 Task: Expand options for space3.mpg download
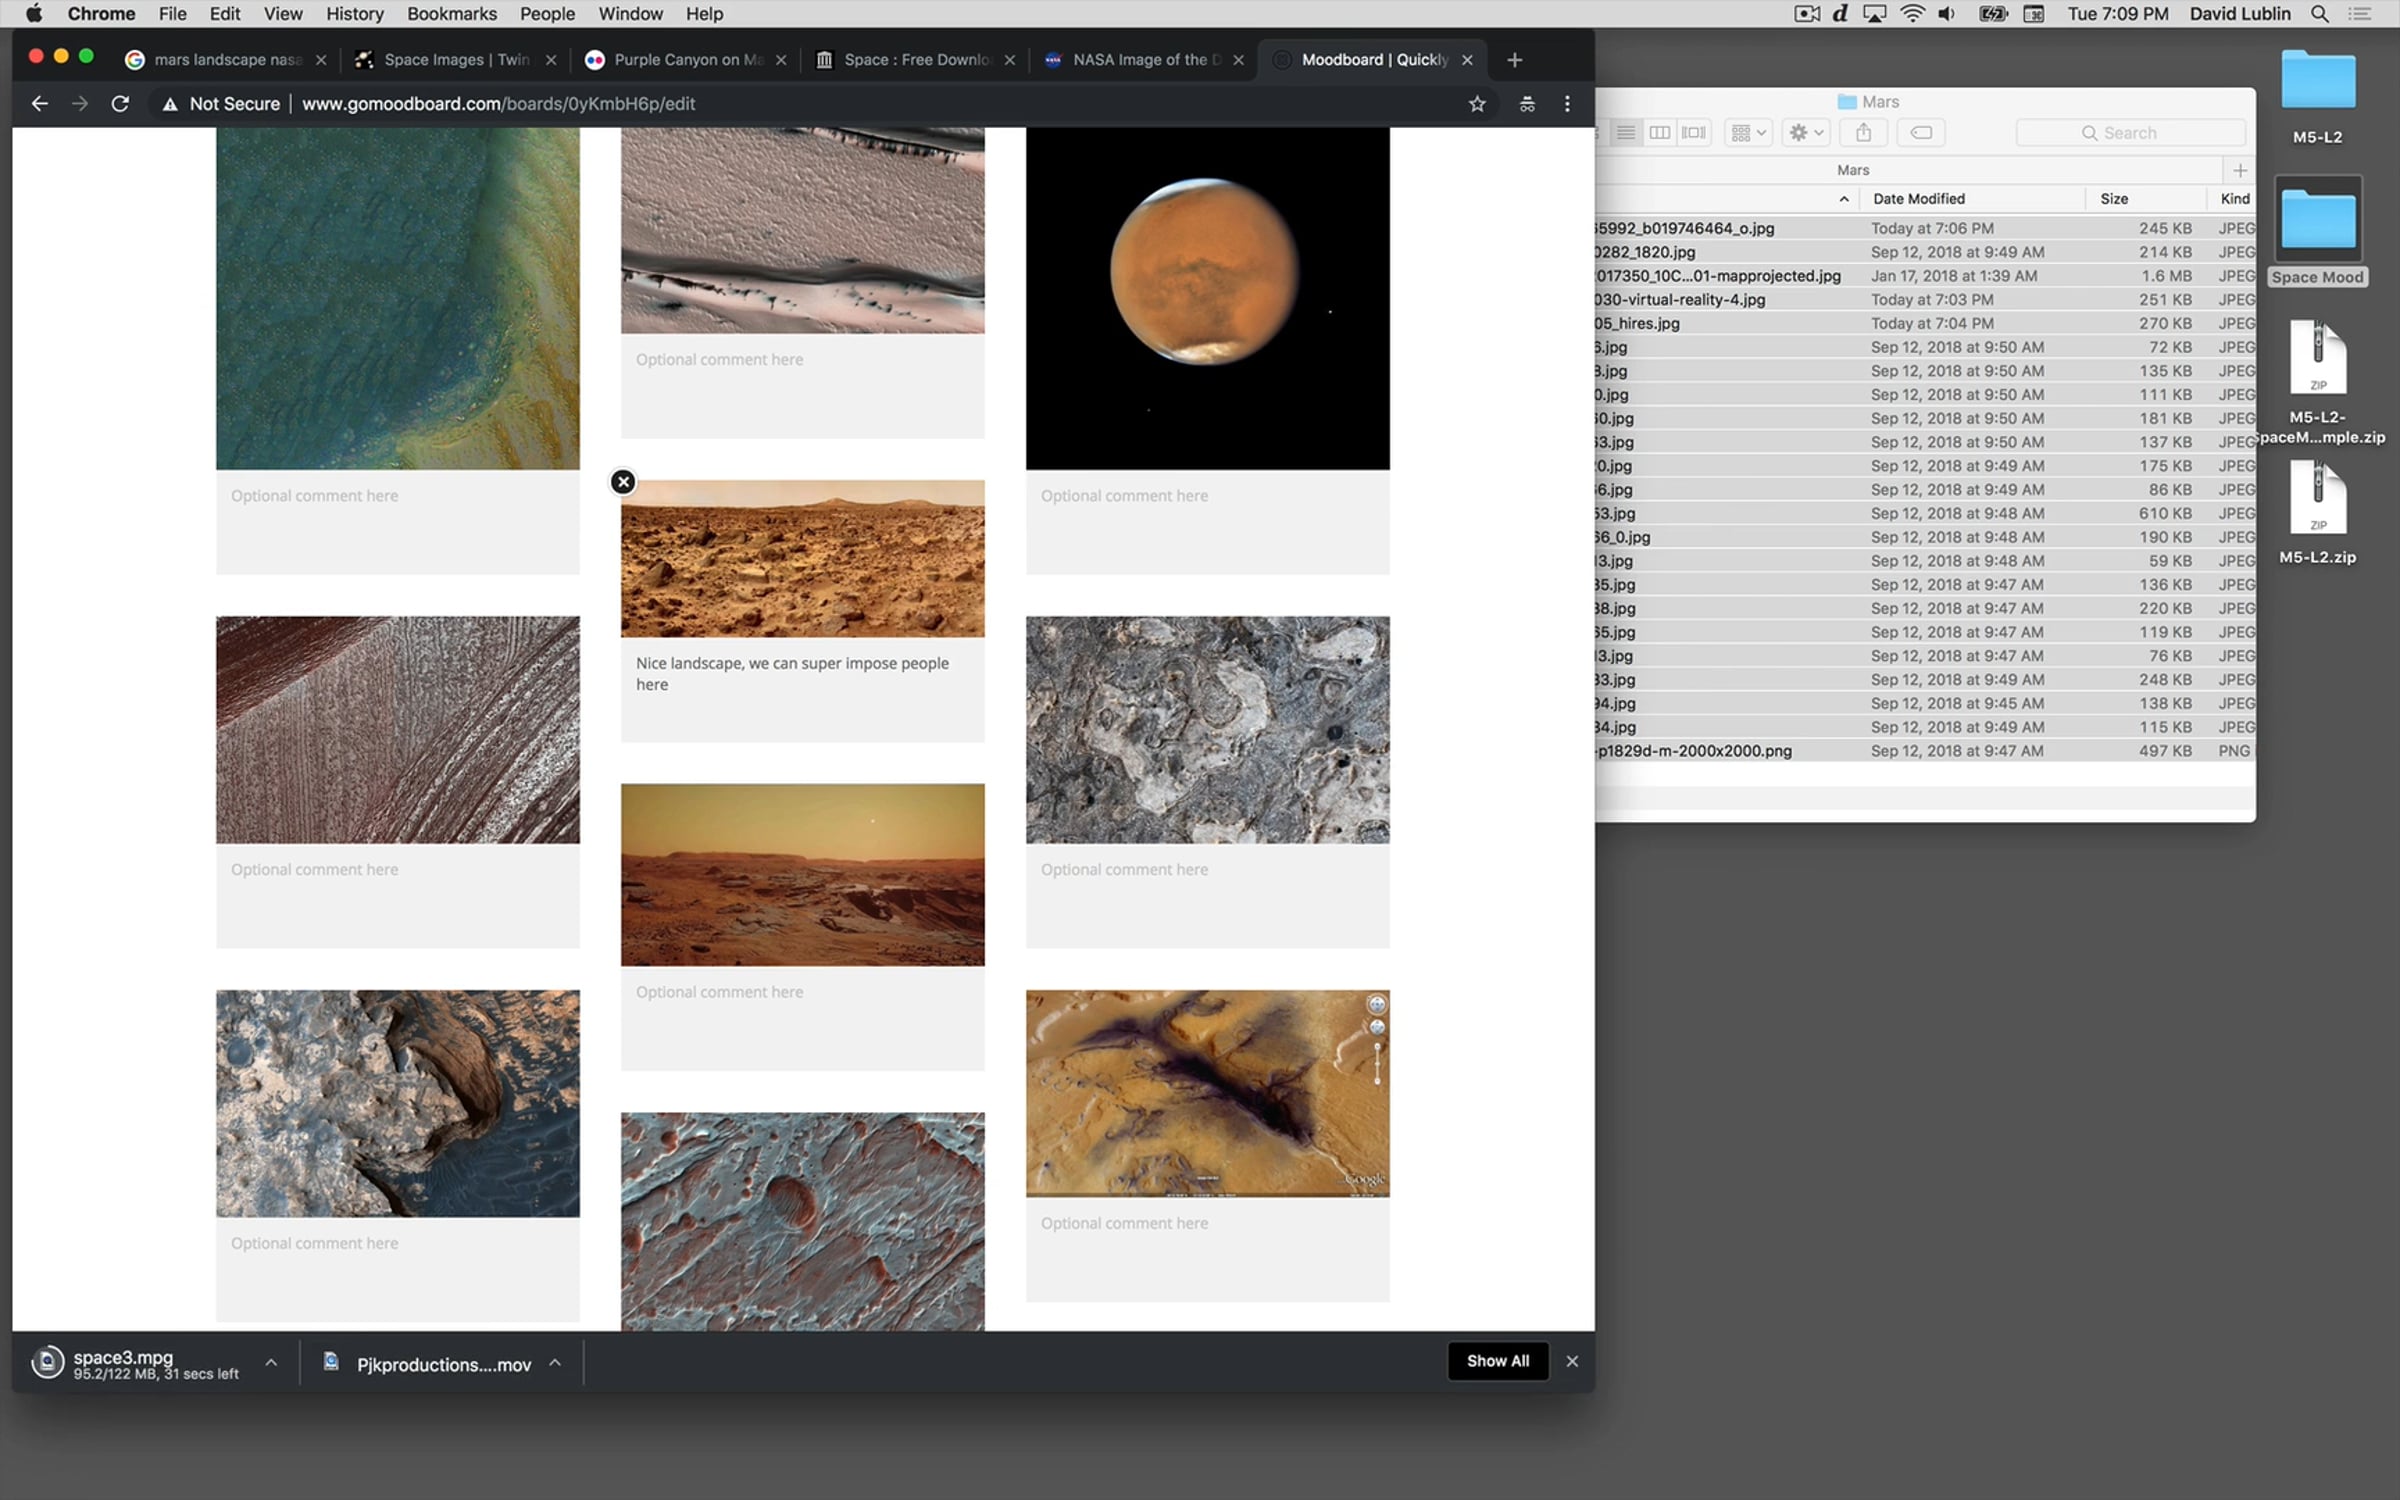[271, 1363]
